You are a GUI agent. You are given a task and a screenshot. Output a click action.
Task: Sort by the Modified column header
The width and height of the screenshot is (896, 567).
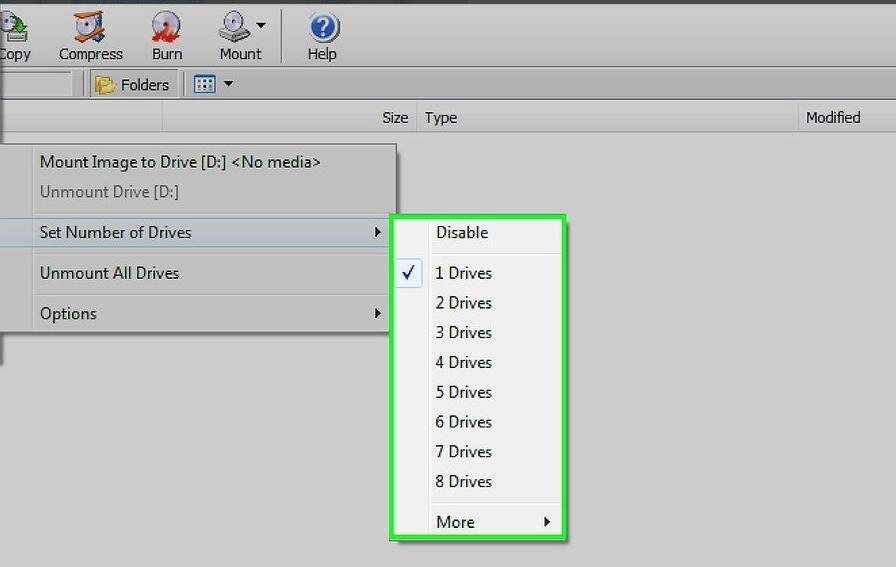(x=833, y=118)
